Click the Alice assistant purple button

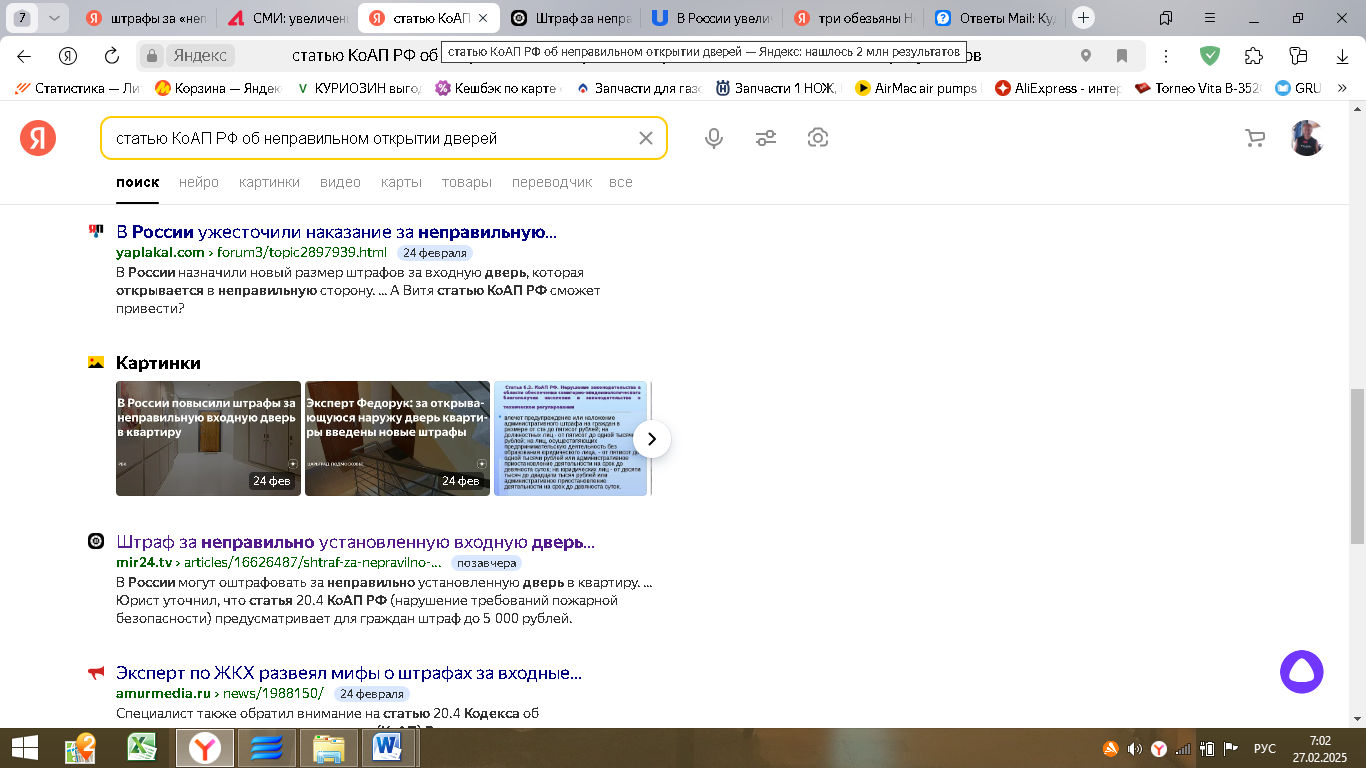[x=1301, y=672]
